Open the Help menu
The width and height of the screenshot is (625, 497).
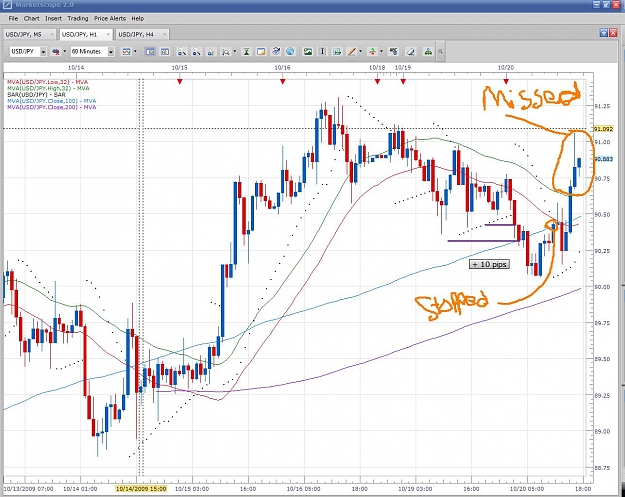click(x=138, y=18)
